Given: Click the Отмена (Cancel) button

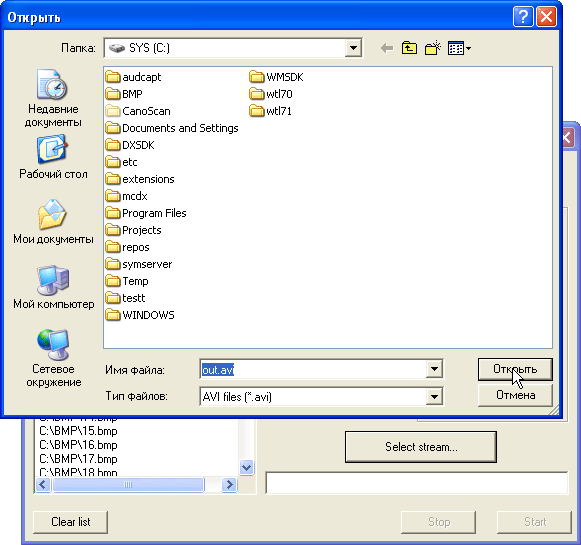Looking at the screenshot, I should click(x=515, y=395).
